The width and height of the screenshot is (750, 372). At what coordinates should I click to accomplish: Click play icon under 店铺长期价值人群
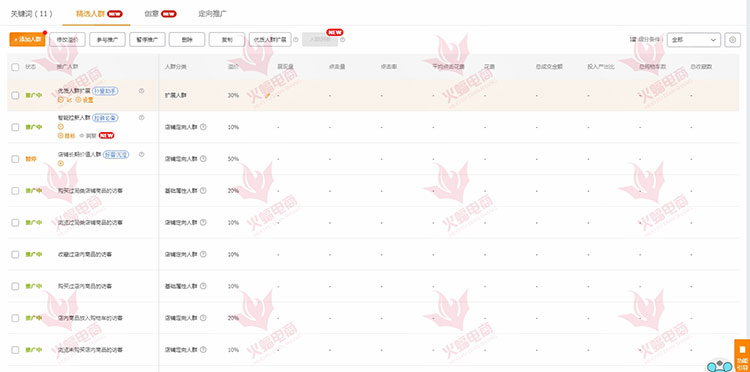pyautogui.click(x=60, y=164)
